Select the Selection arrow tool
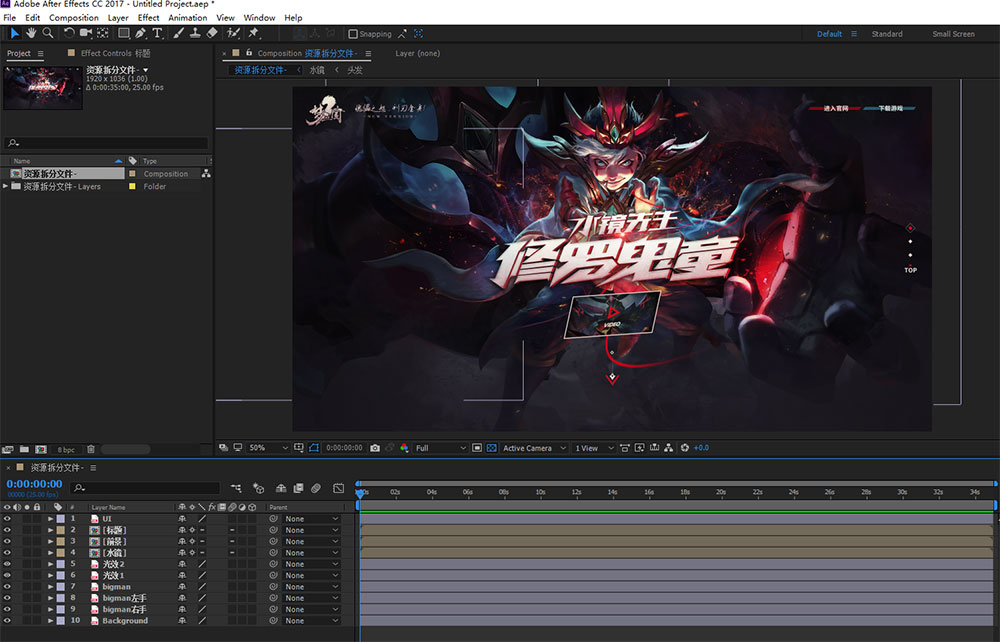The width and height of the screenshot is (1000, 642). tap(15, 33)
